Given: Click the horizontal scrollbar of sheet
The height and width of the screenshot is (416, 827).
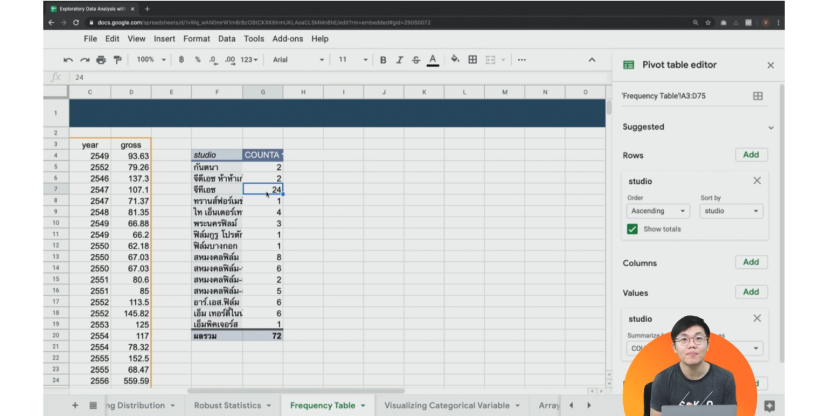Looking at the screenshot, I should pyautogui.click(x=296, y=391).
